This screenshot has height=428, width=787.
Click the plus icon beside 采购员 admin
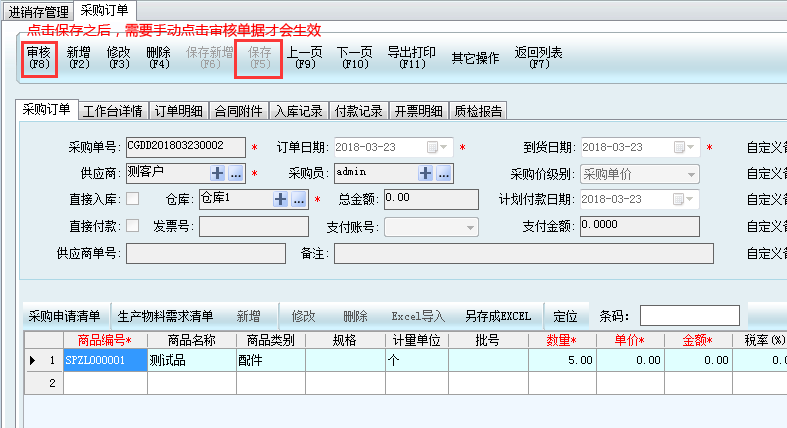click(425, 173)
